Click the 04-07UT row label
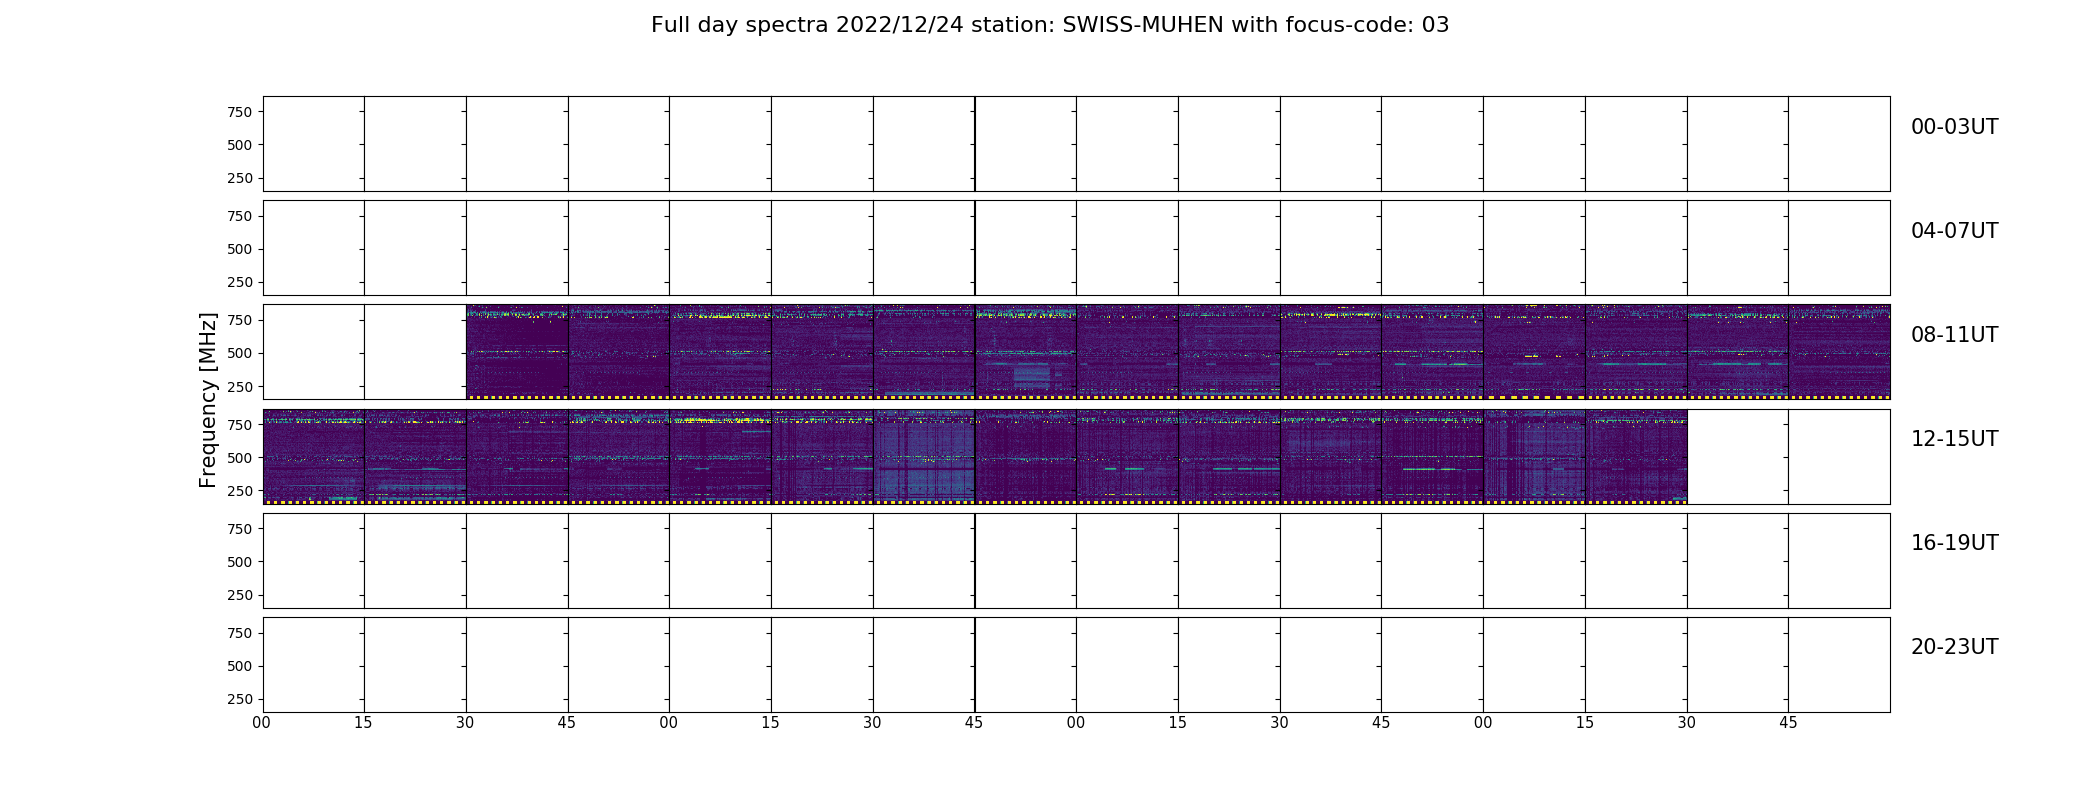Image resolution: width=2100 pixels, height=800 pixels. click(1954, 231)
